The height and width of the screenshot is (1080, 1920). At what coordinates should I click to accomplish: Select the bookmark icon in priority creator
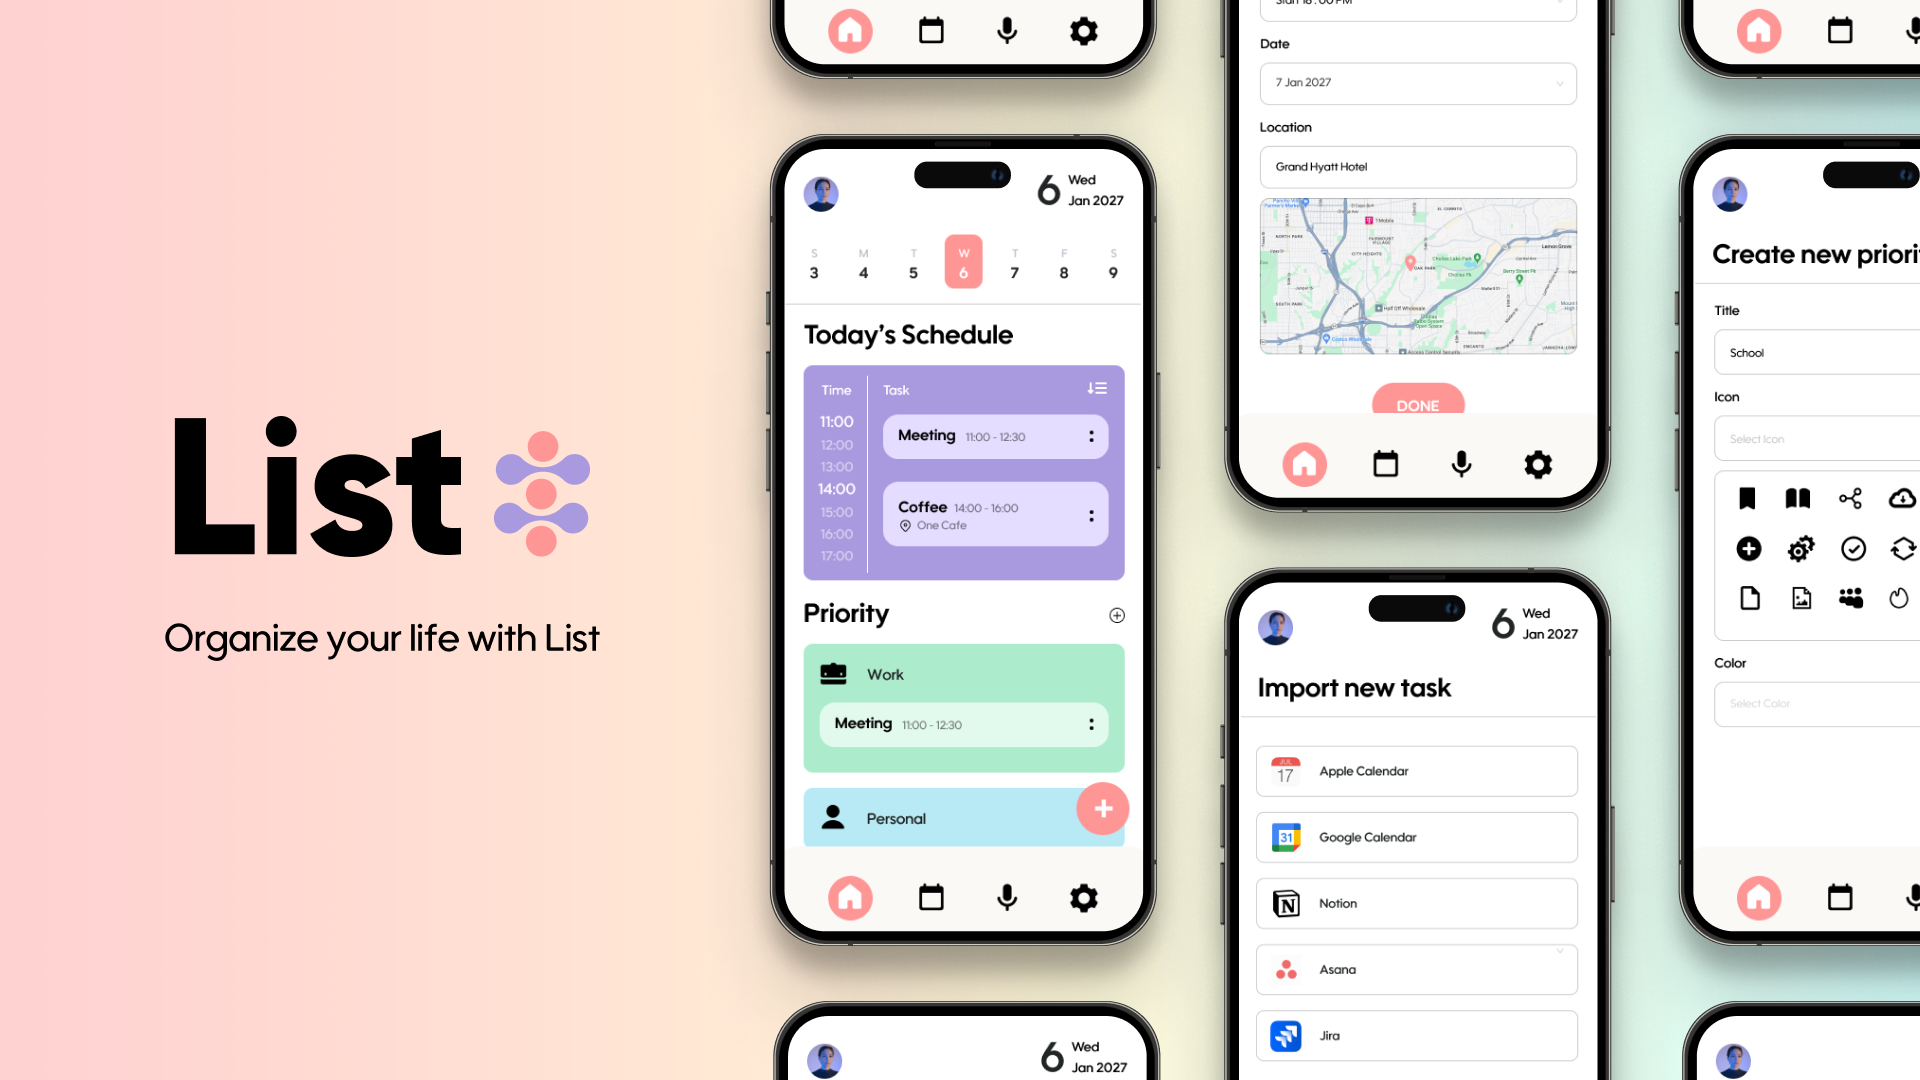coord(1749,498)
